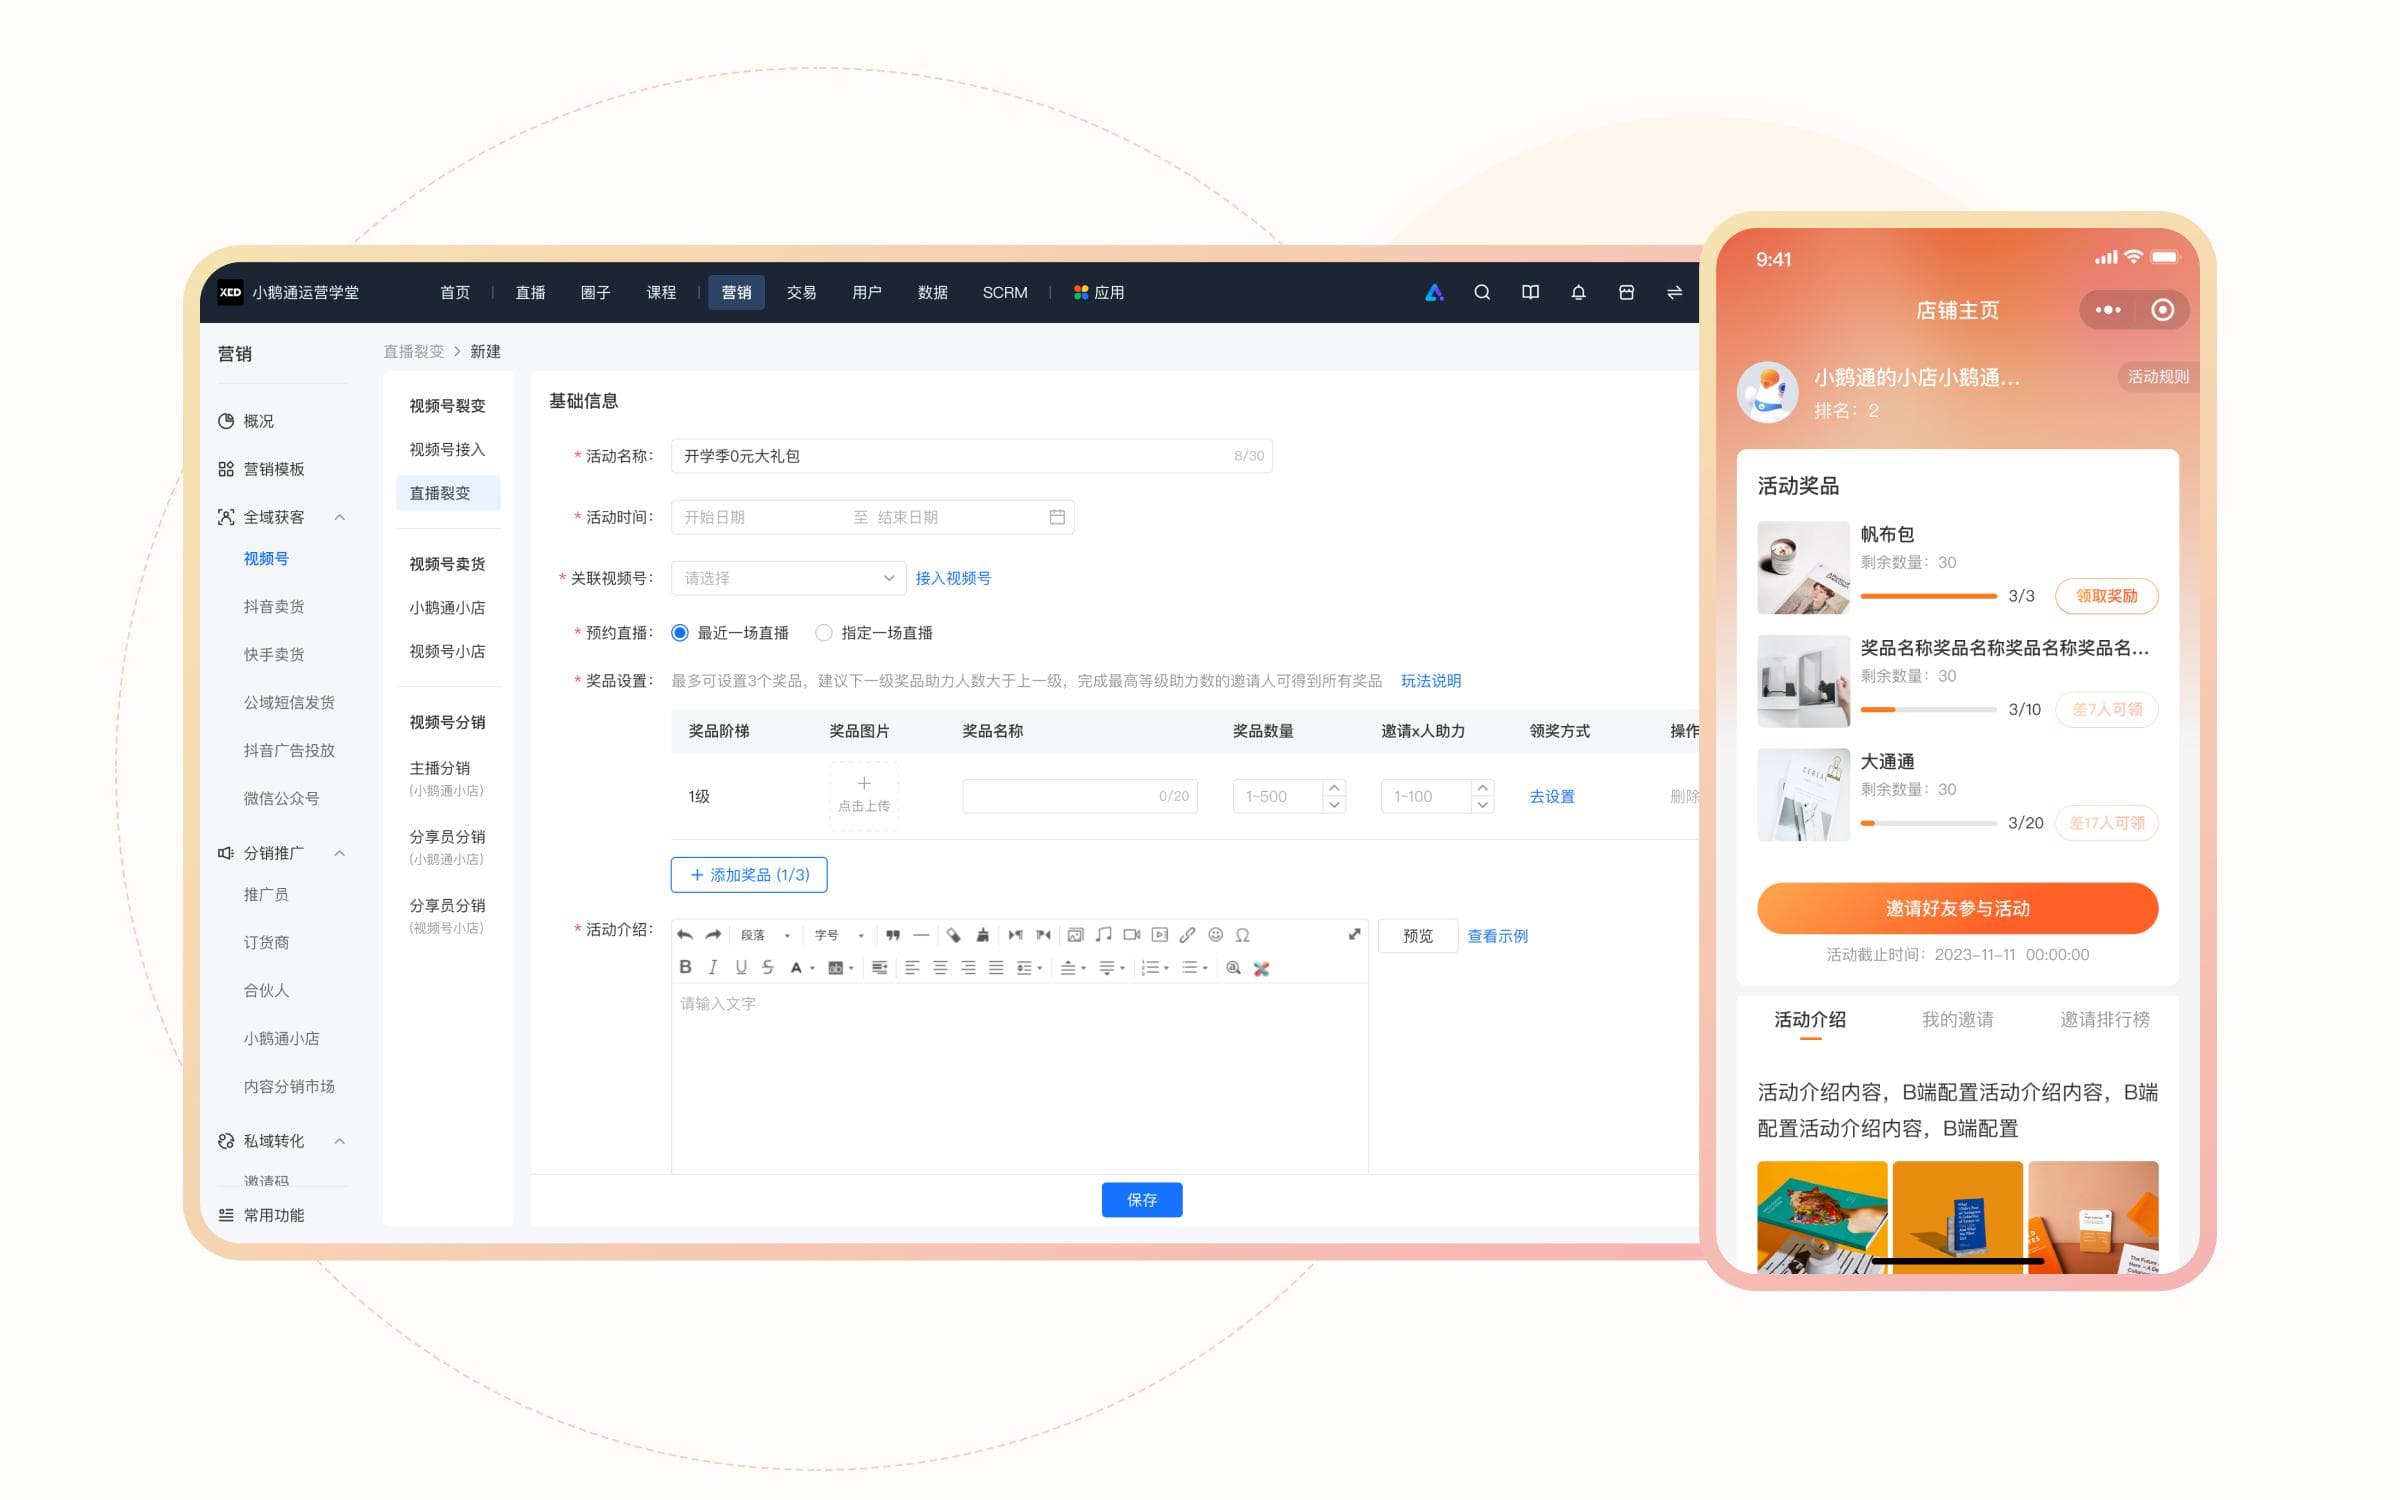The image size is (2400, 1500).
Task: Toggle strikethrough text formatting
Action: (x=767, y=967)
